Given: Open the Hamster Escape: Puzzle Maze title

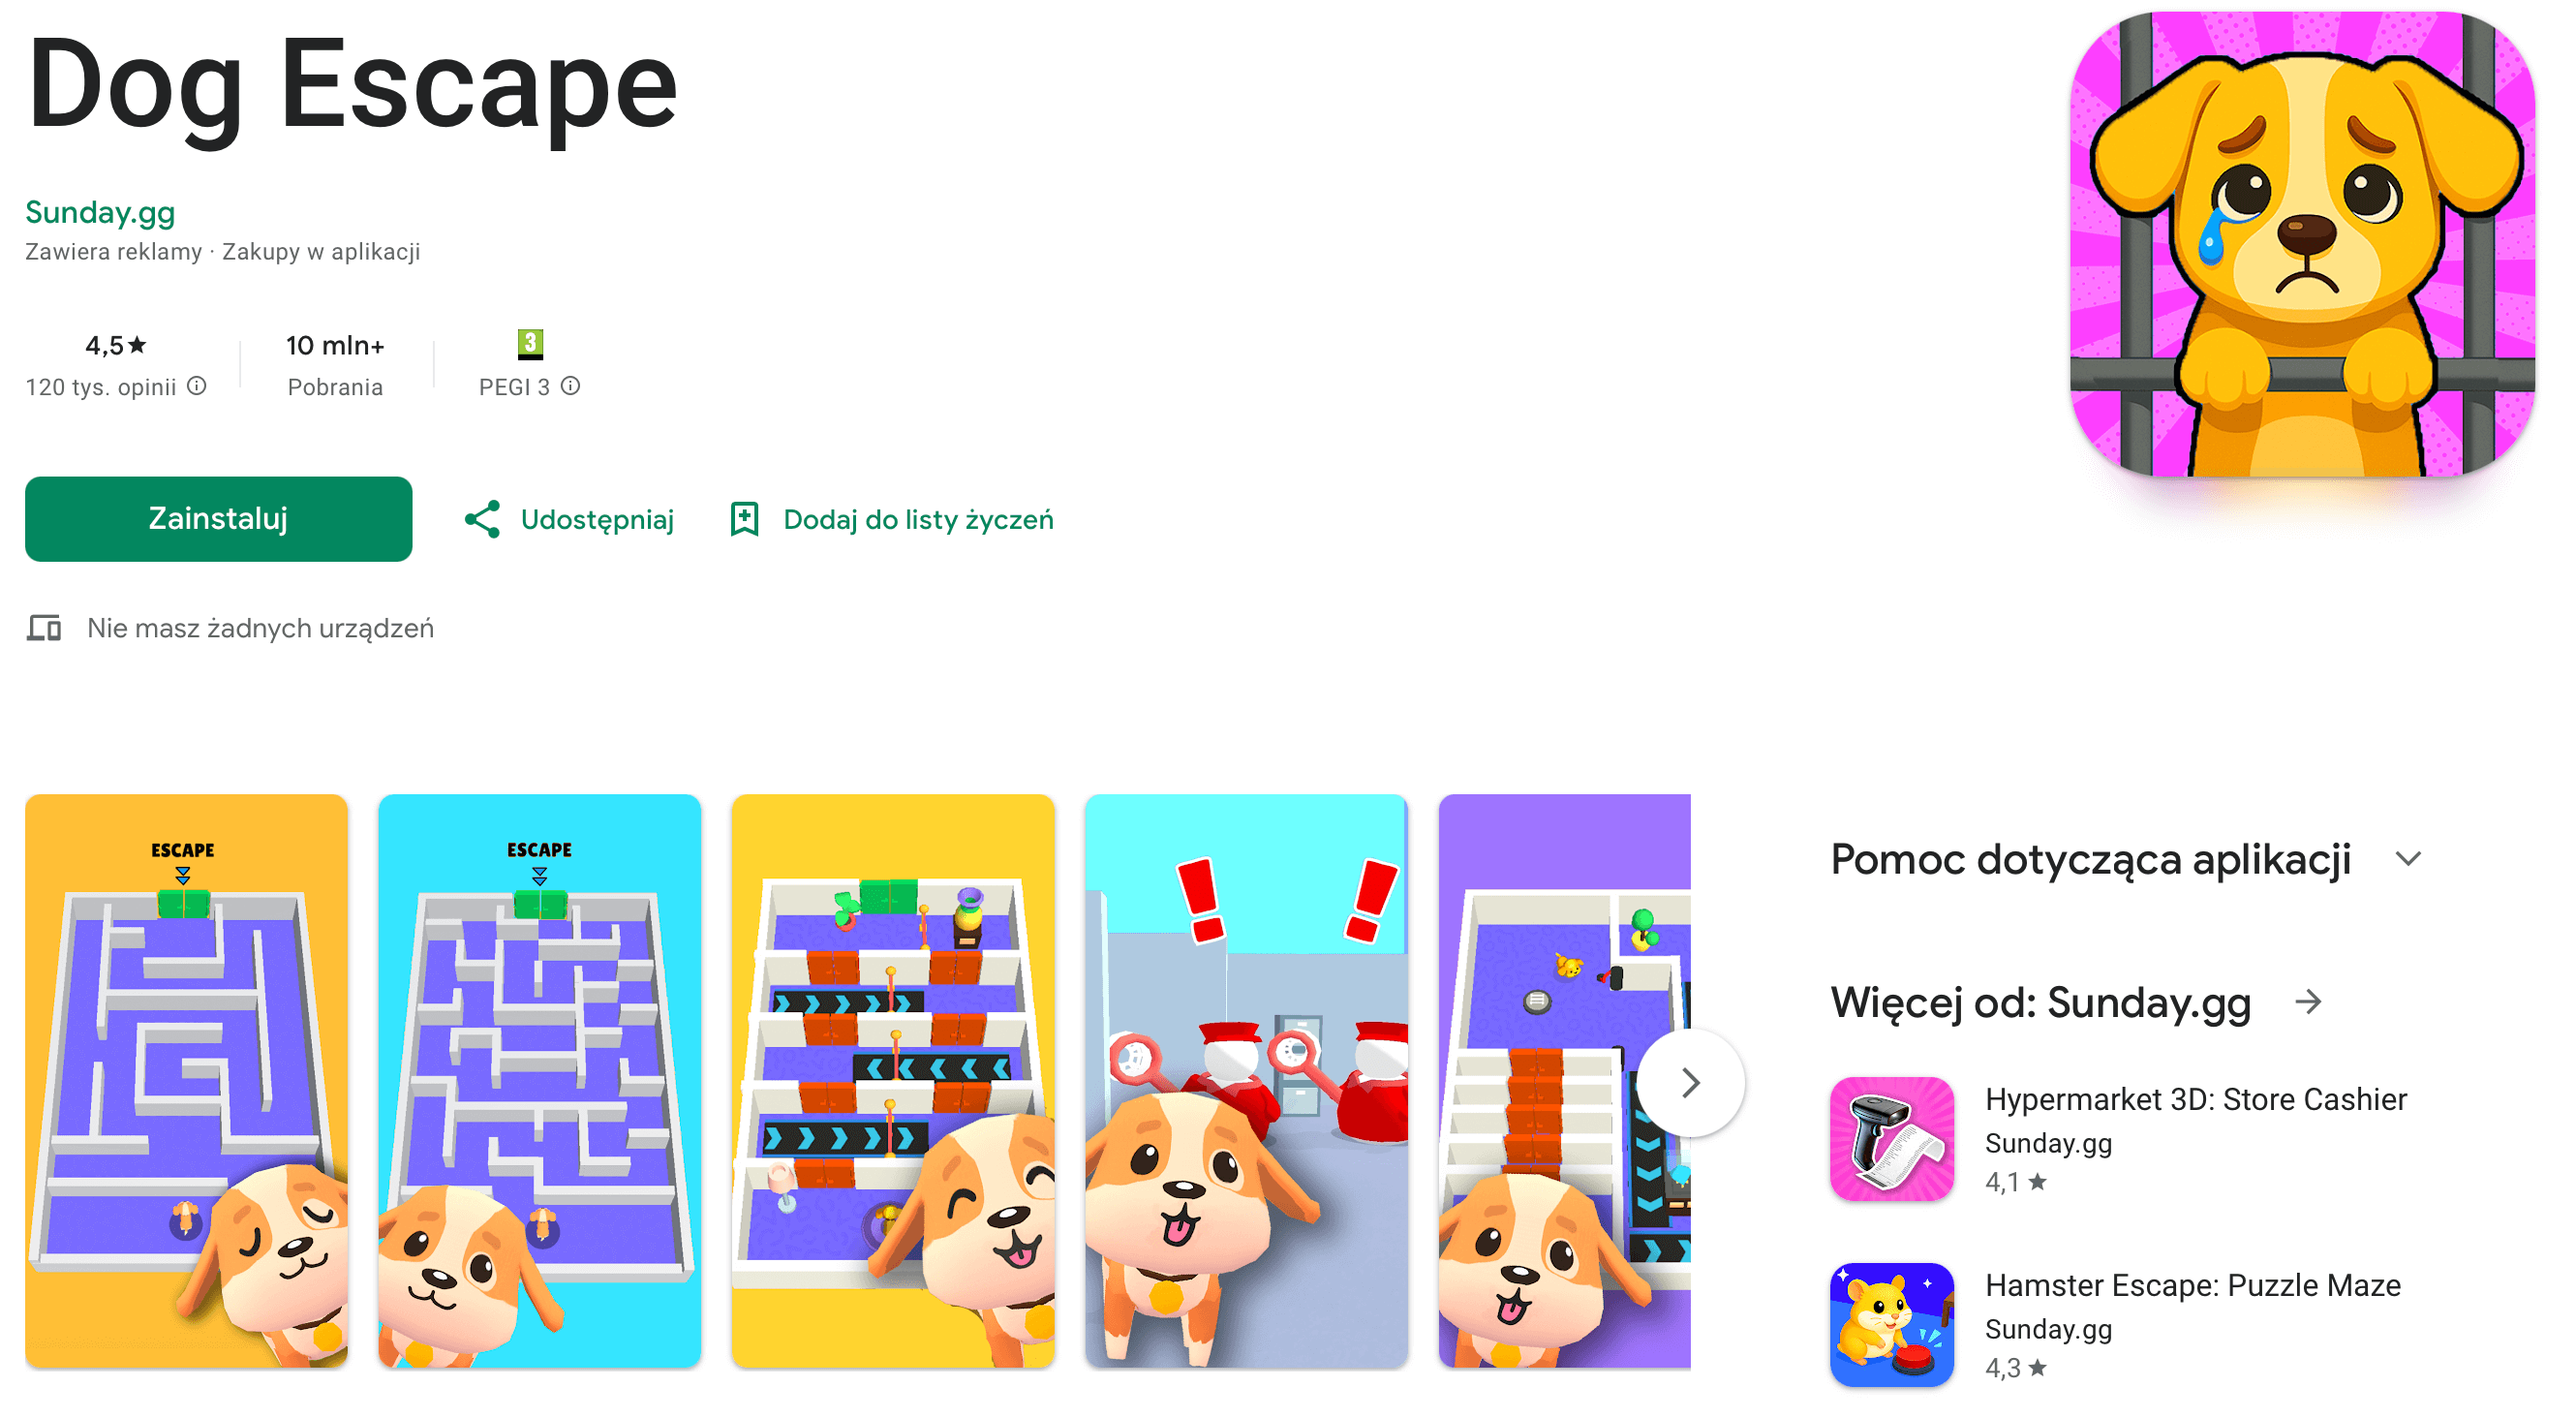Looking at the screenshot, I should 2192,1285.
